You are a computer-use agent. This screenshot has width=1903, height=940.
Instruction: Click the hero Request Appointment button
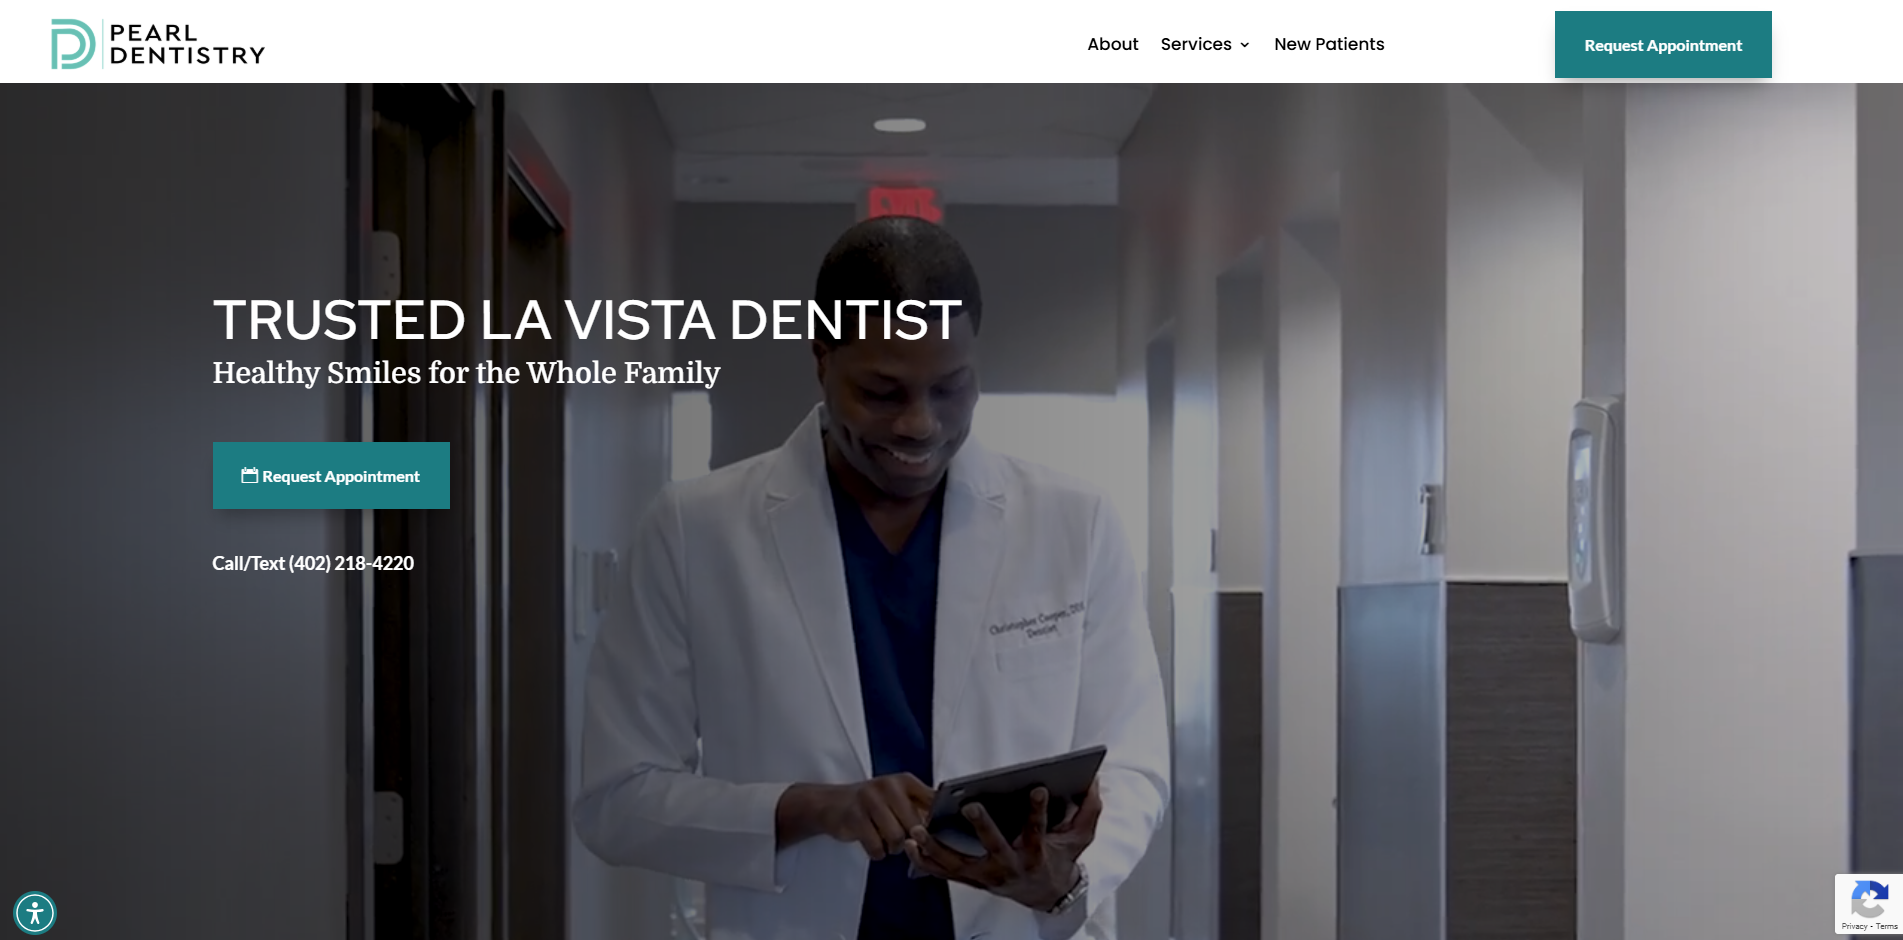pyautogui.click(x=331, y=476)
